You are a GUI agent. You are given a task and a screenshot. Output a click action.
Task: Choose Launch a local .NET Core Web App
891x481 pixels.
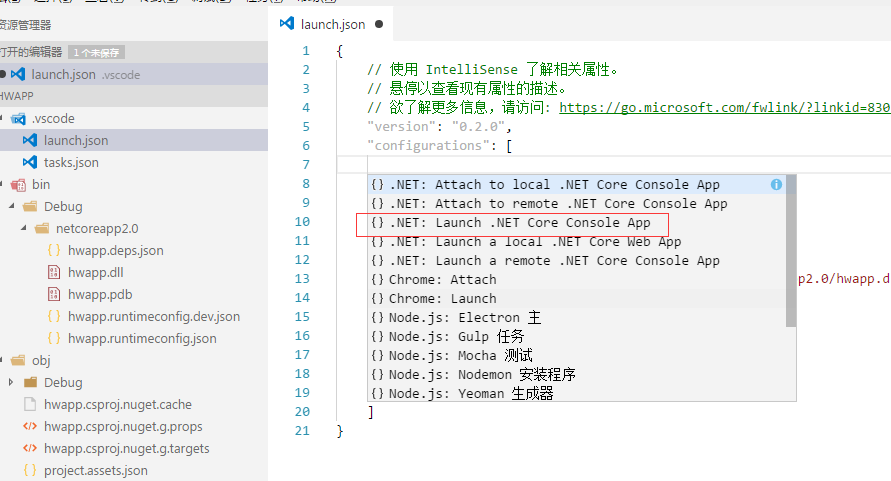[577, 242]
